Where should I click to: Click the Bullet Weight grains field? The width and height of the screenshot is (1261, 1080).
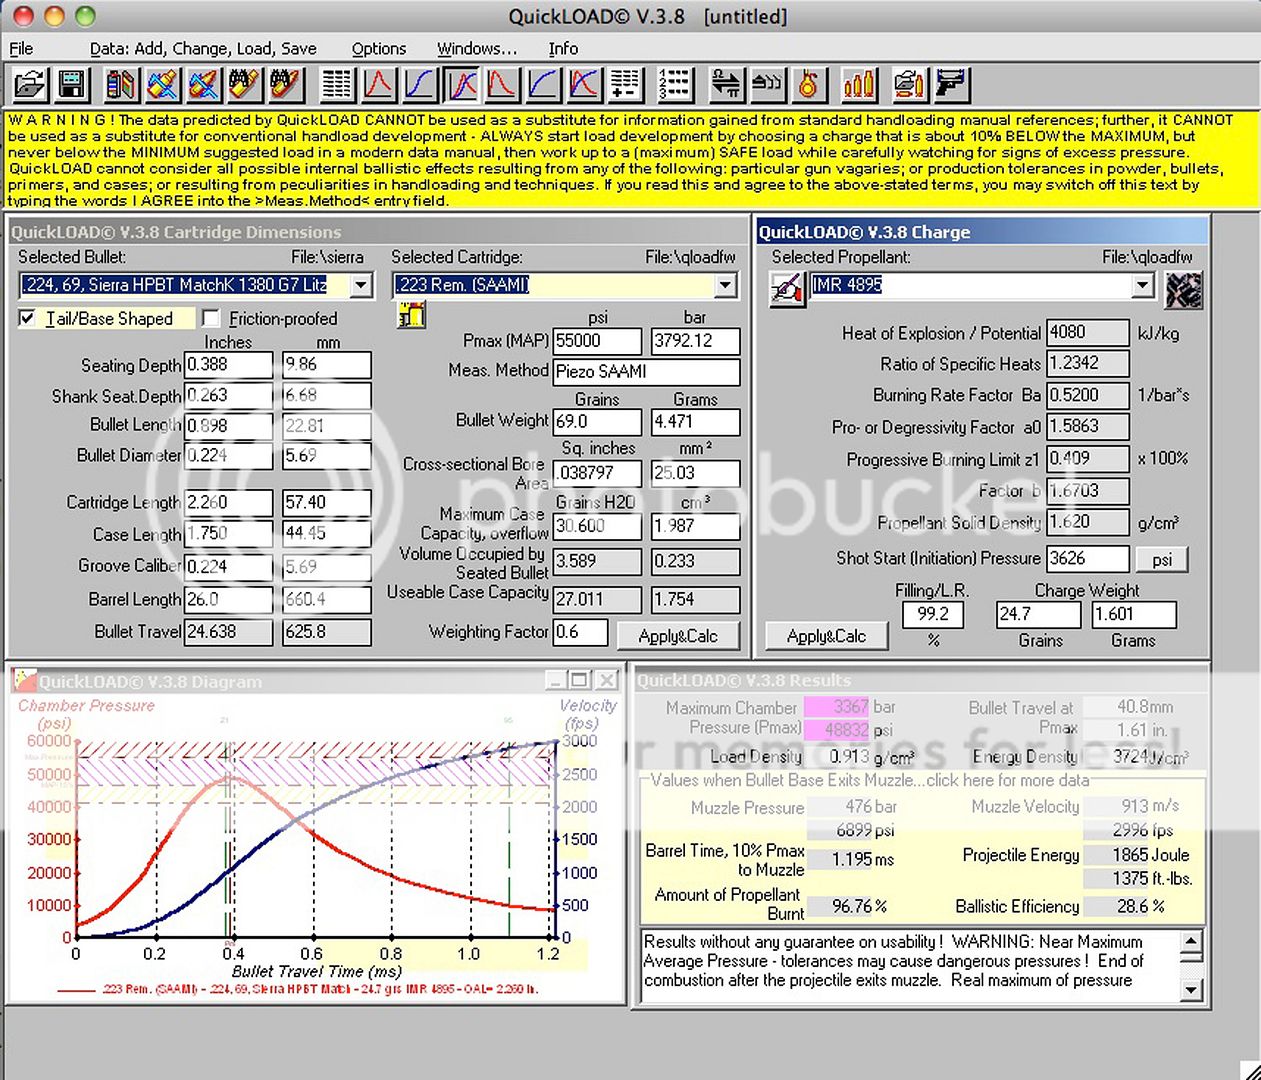point(597,422)
